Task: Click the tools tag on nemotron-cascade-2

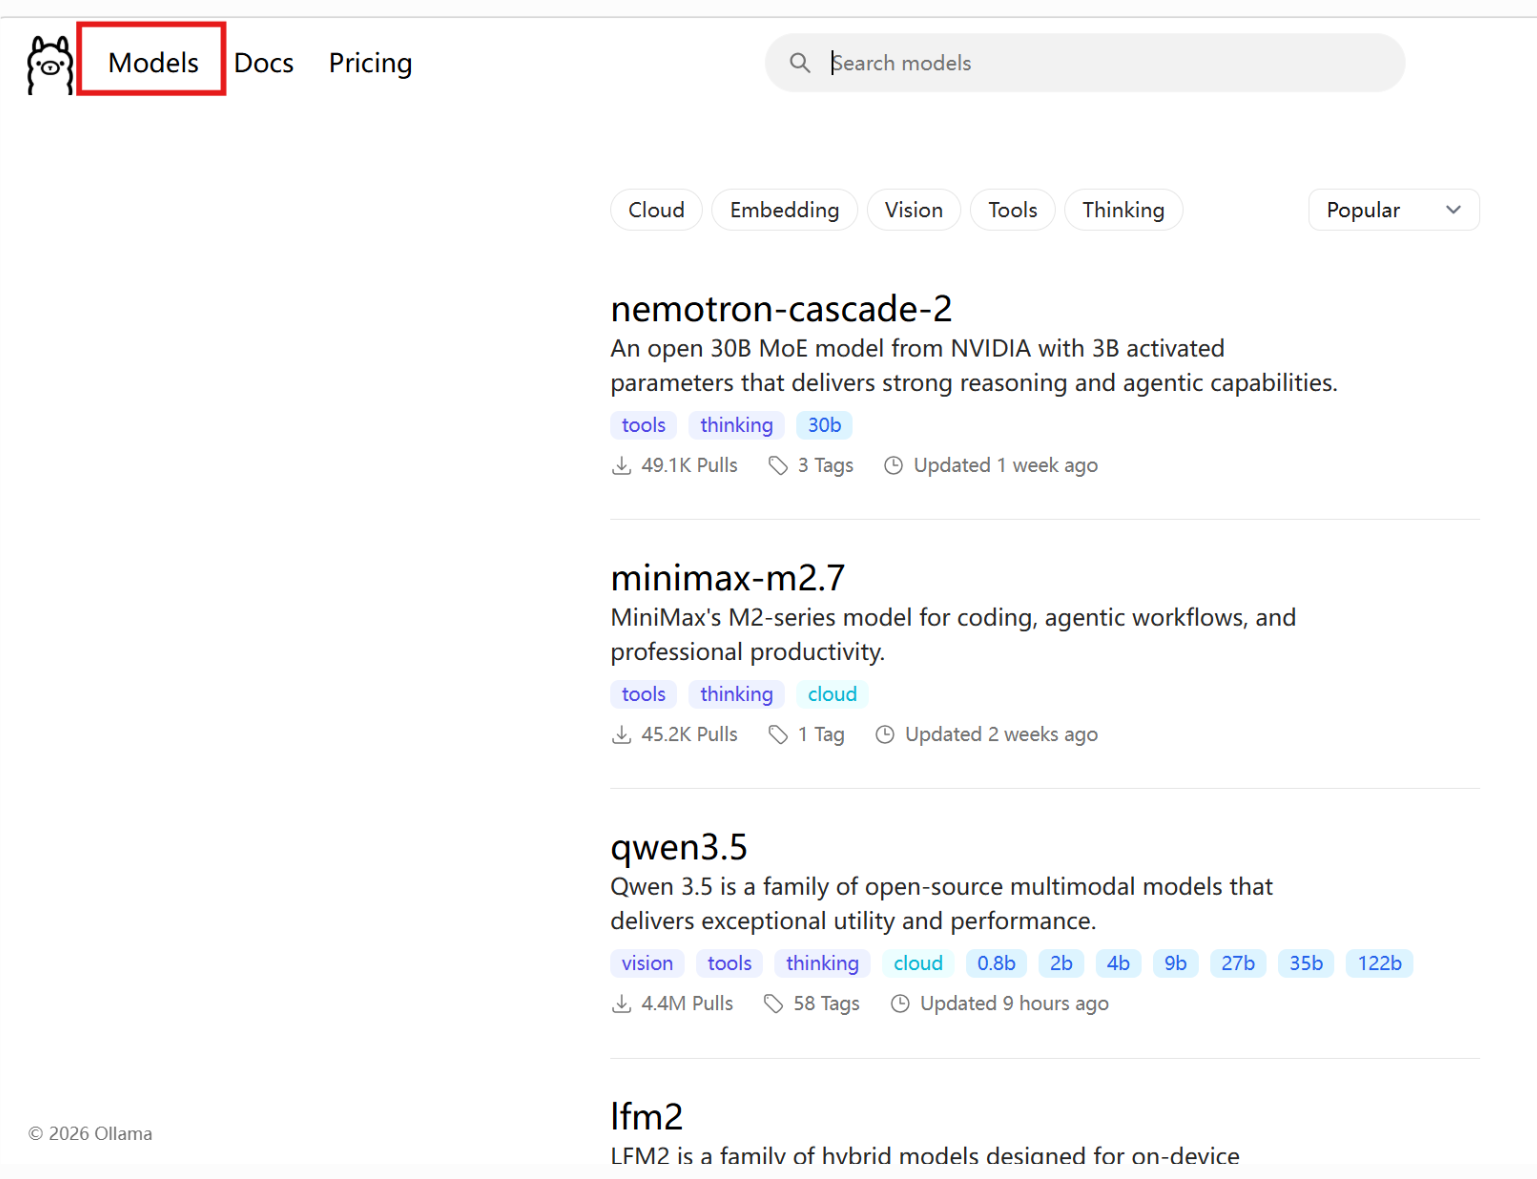Action: pyautogui.click(x=643, y=425)
